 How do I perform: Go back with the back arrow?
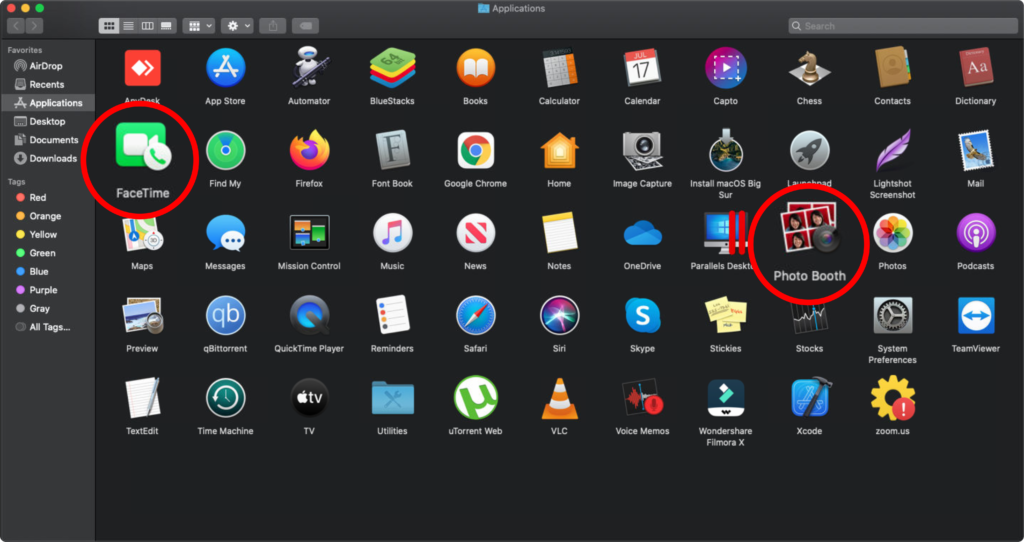tap(16, 25)
